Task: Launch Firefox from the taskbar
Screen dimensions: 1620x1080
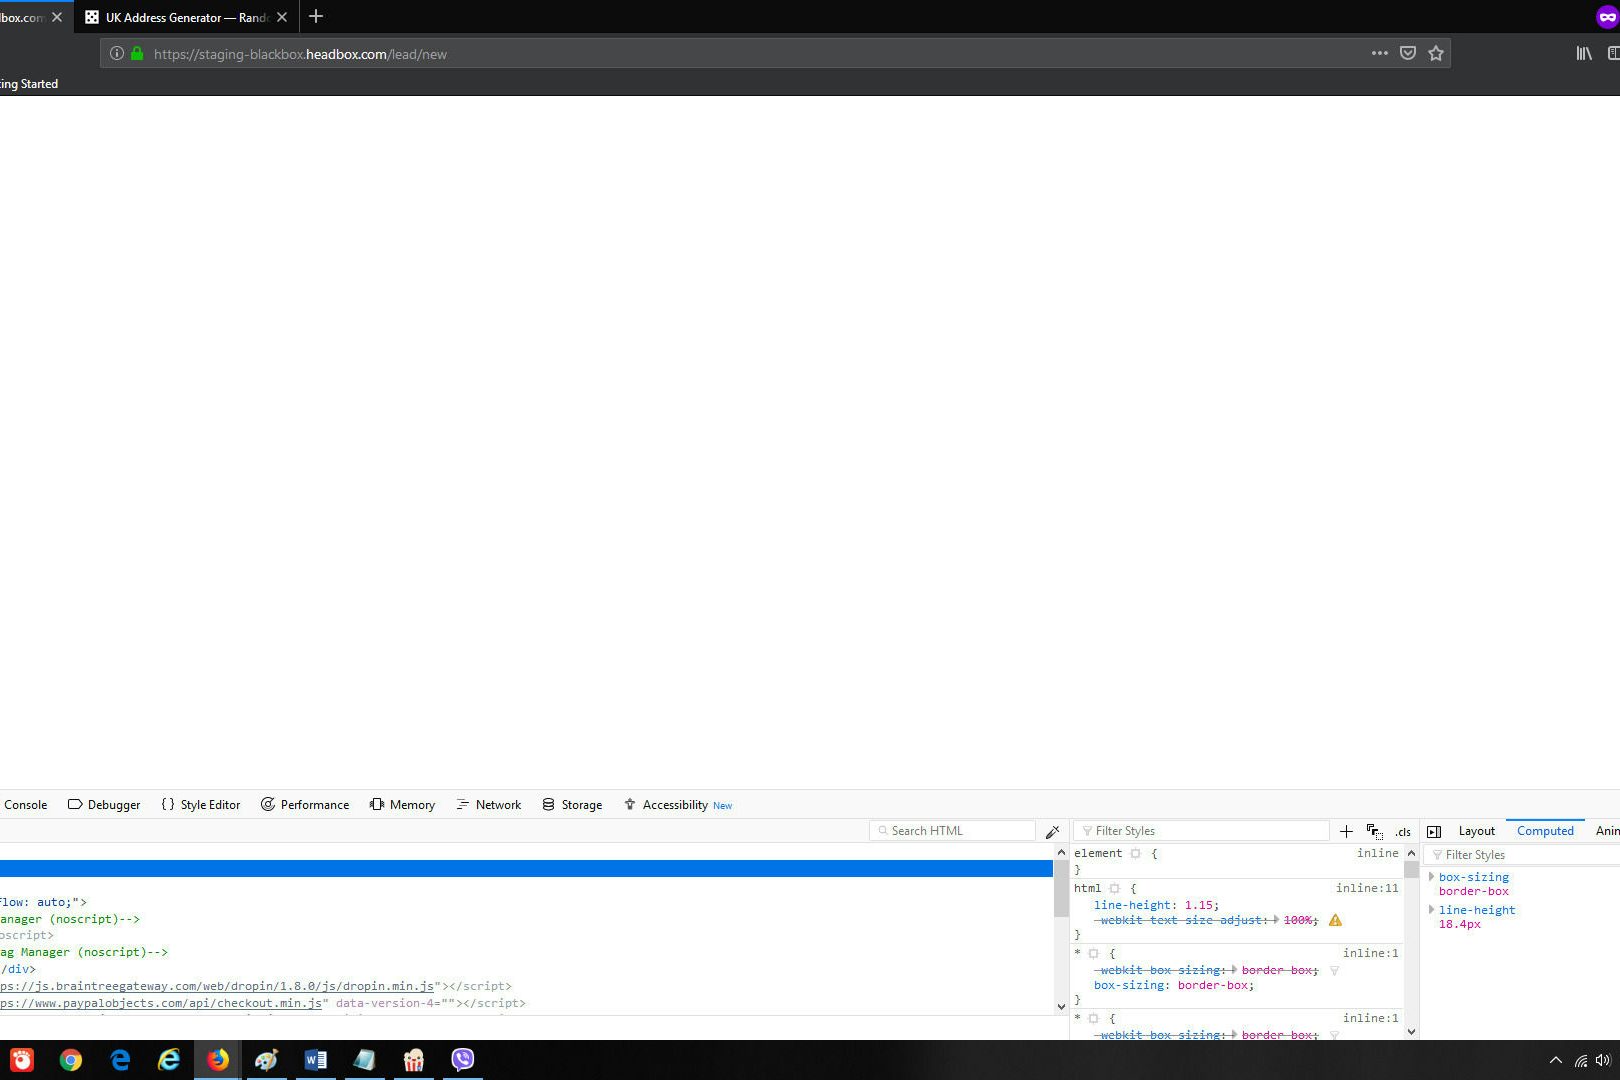Action: [218, 1060]
